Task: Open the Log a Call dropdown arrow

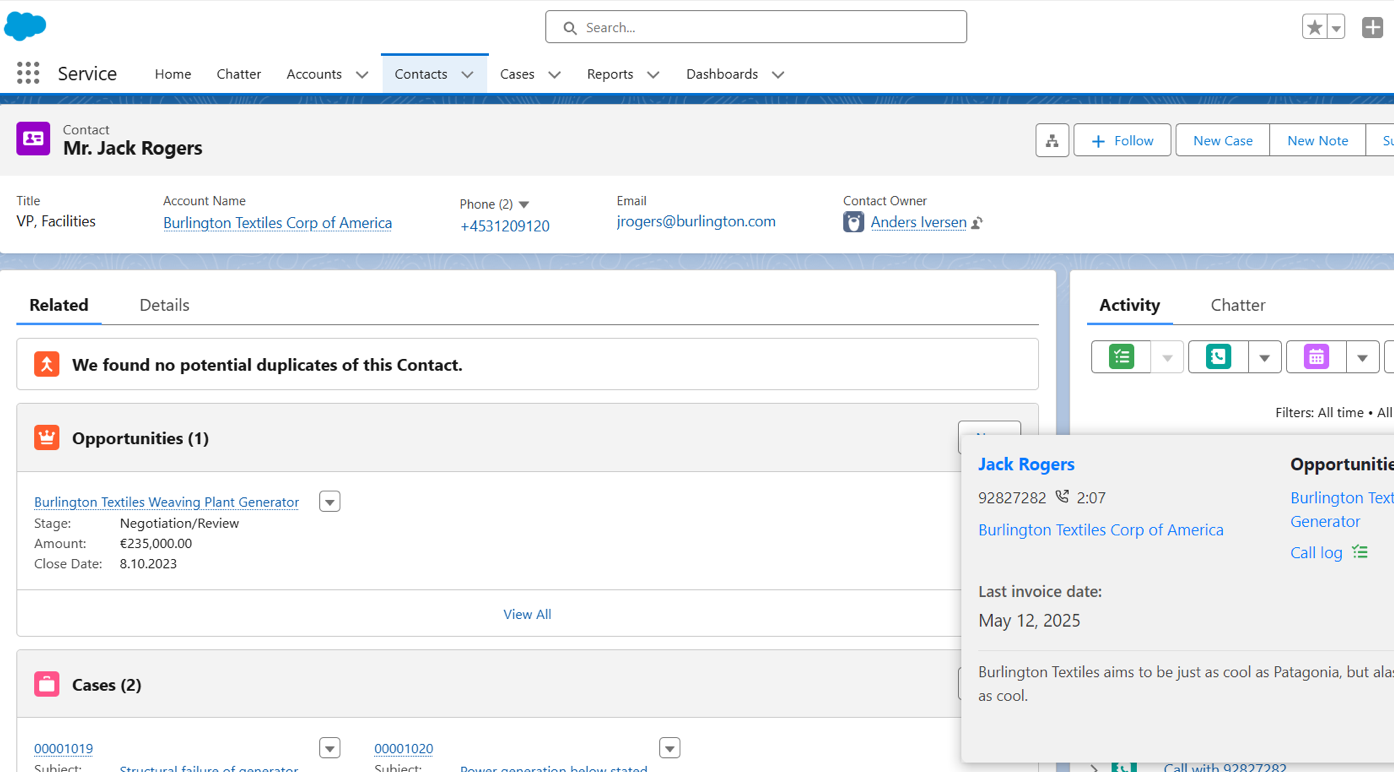Action: (1265, 357)
